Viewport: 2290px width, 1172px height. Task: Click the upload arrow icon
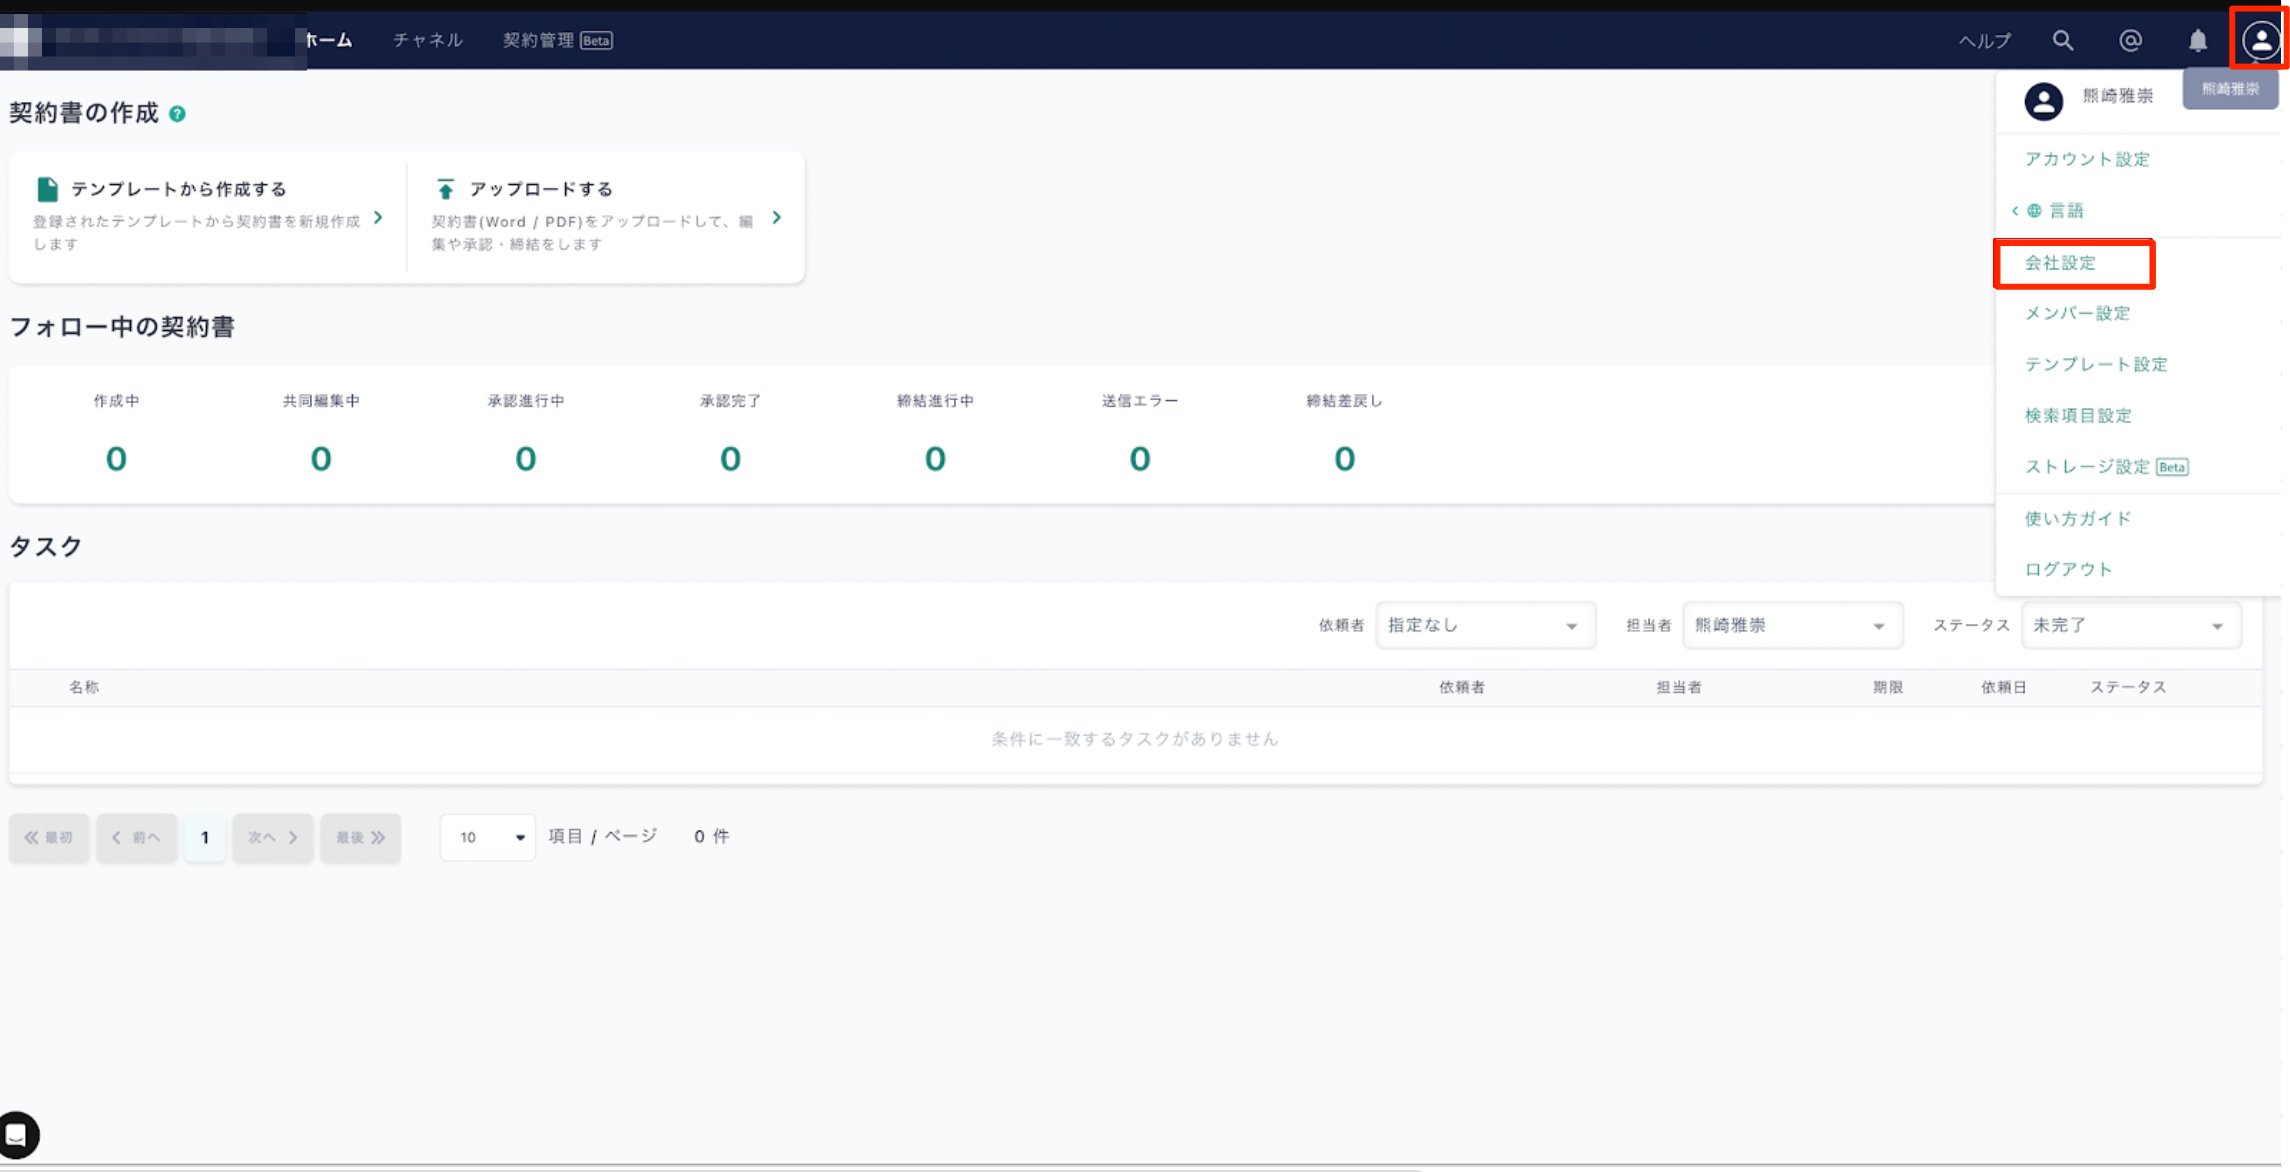445,189
